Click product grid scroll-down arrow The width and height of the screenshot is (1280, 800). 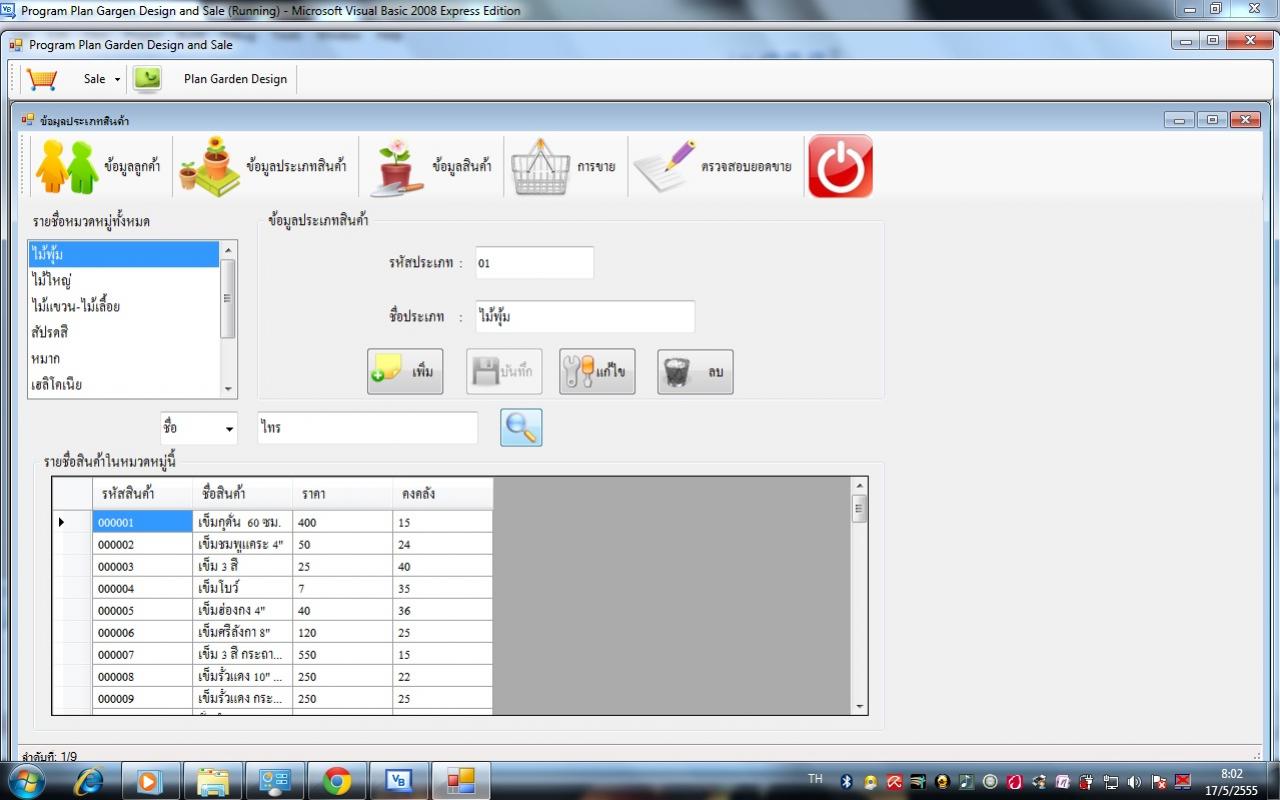tap(859, 706)
